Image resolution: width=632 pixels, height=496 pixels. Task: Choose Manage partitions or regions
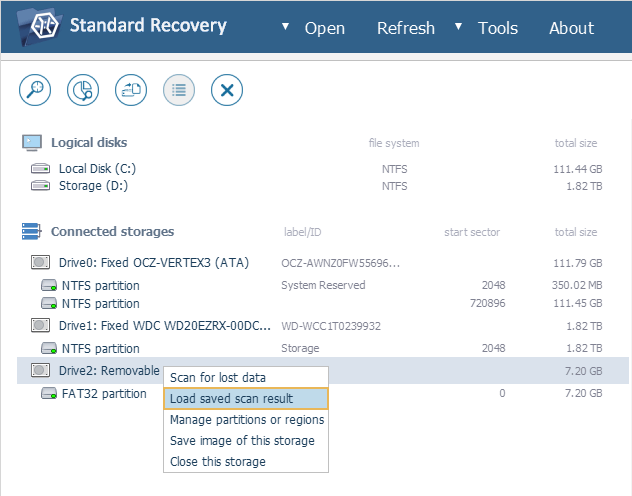246,419
